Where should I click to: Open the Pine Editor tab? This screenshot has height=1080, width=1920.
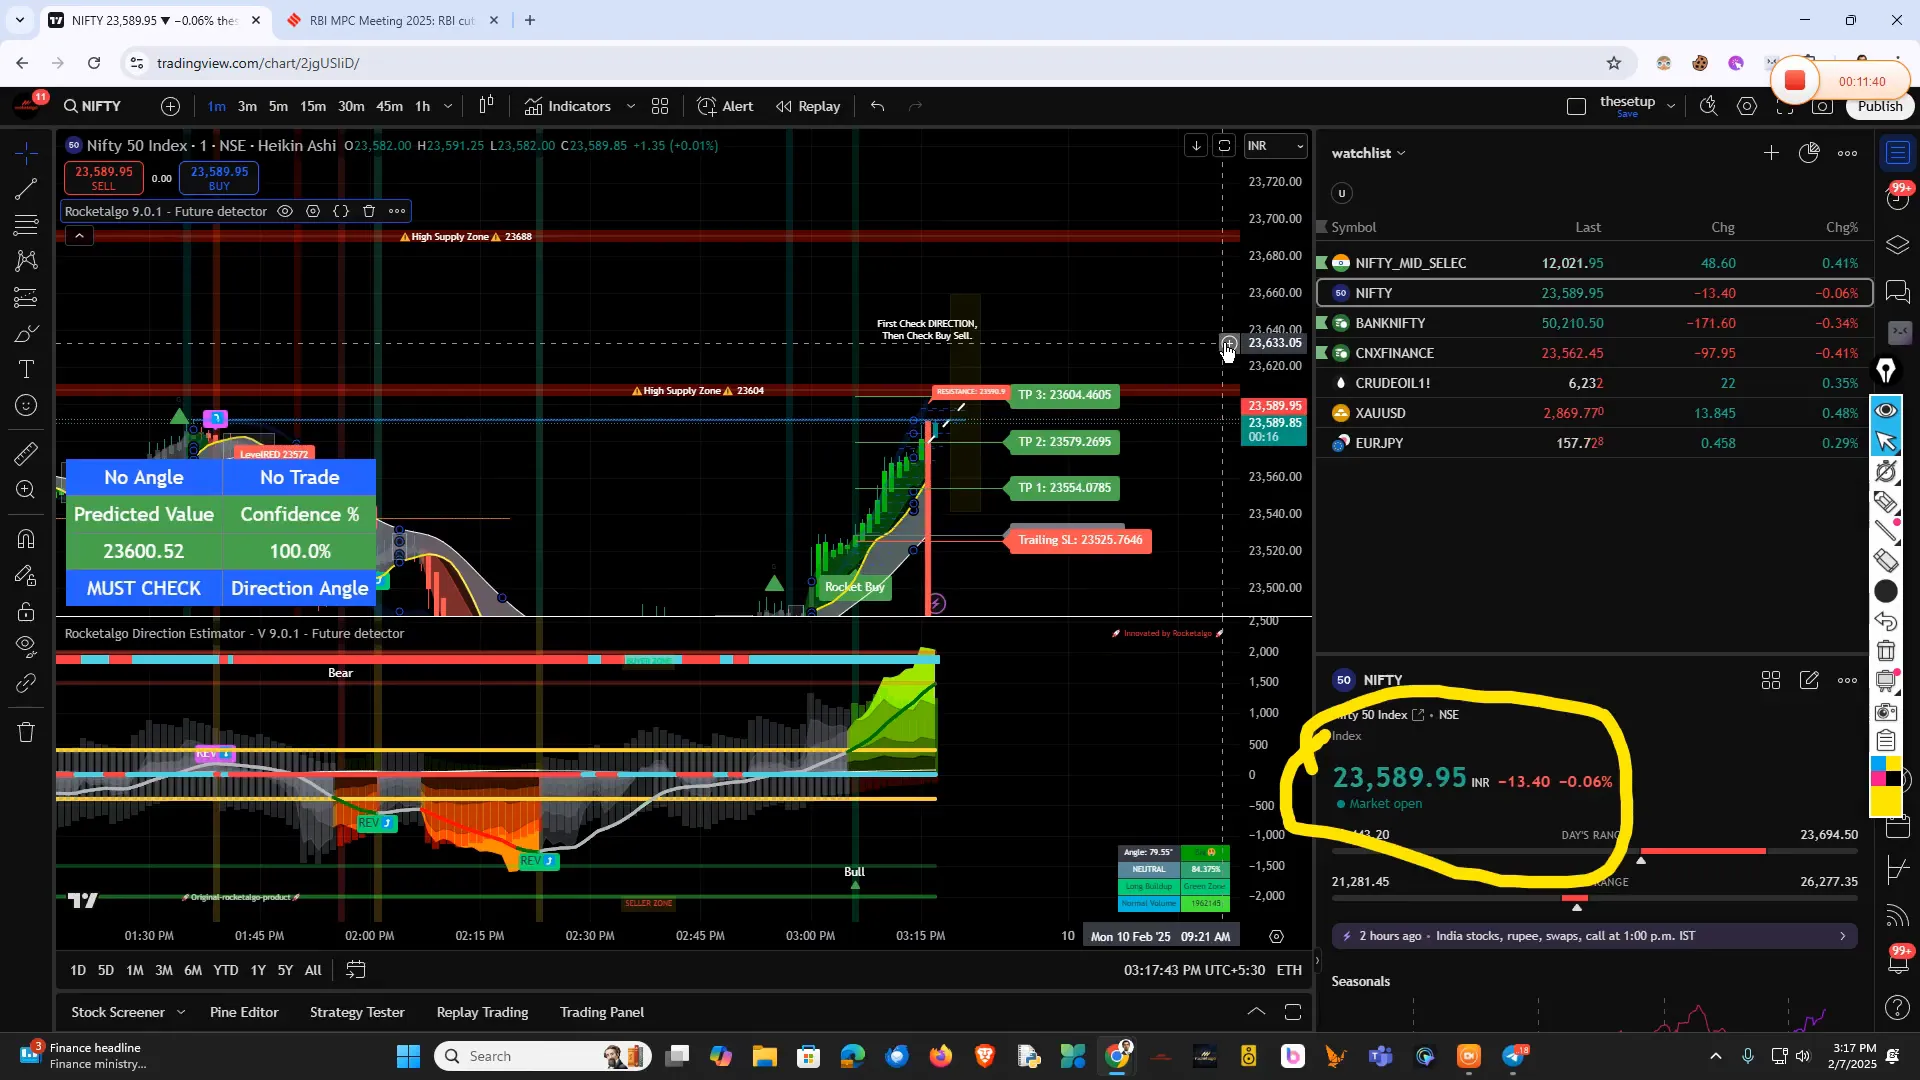pos(244,1012)
